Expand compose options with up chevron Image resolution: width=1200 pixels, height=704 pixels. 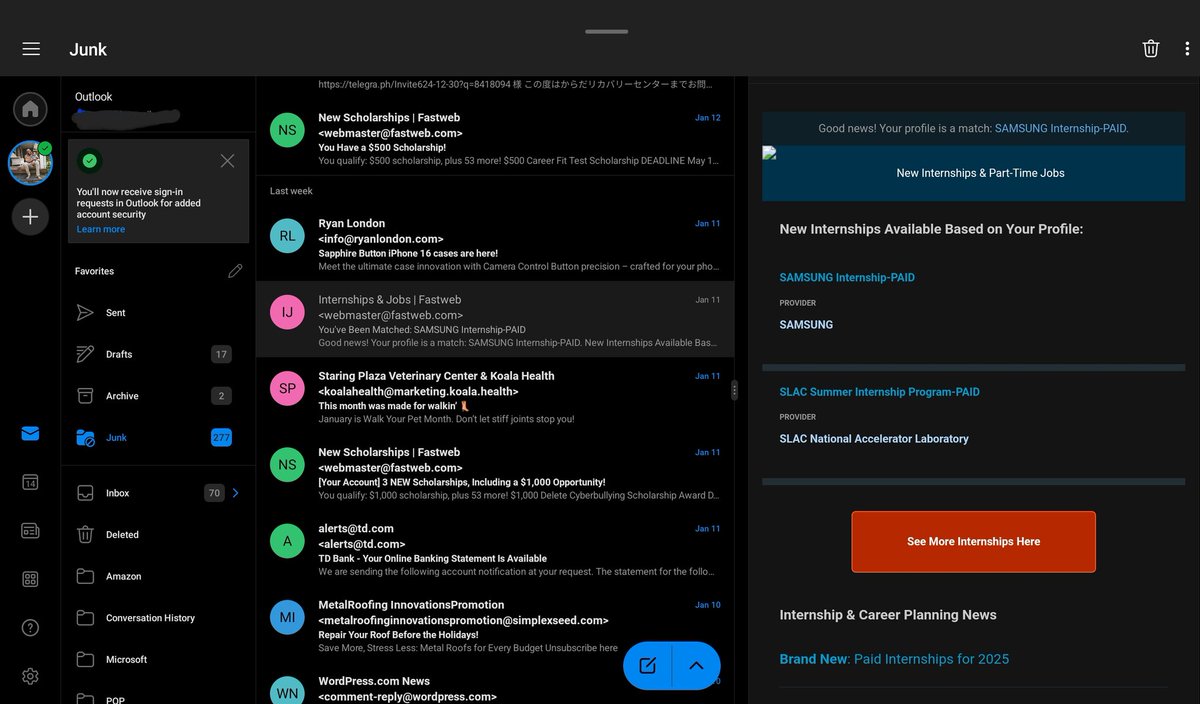pos(697,666)
